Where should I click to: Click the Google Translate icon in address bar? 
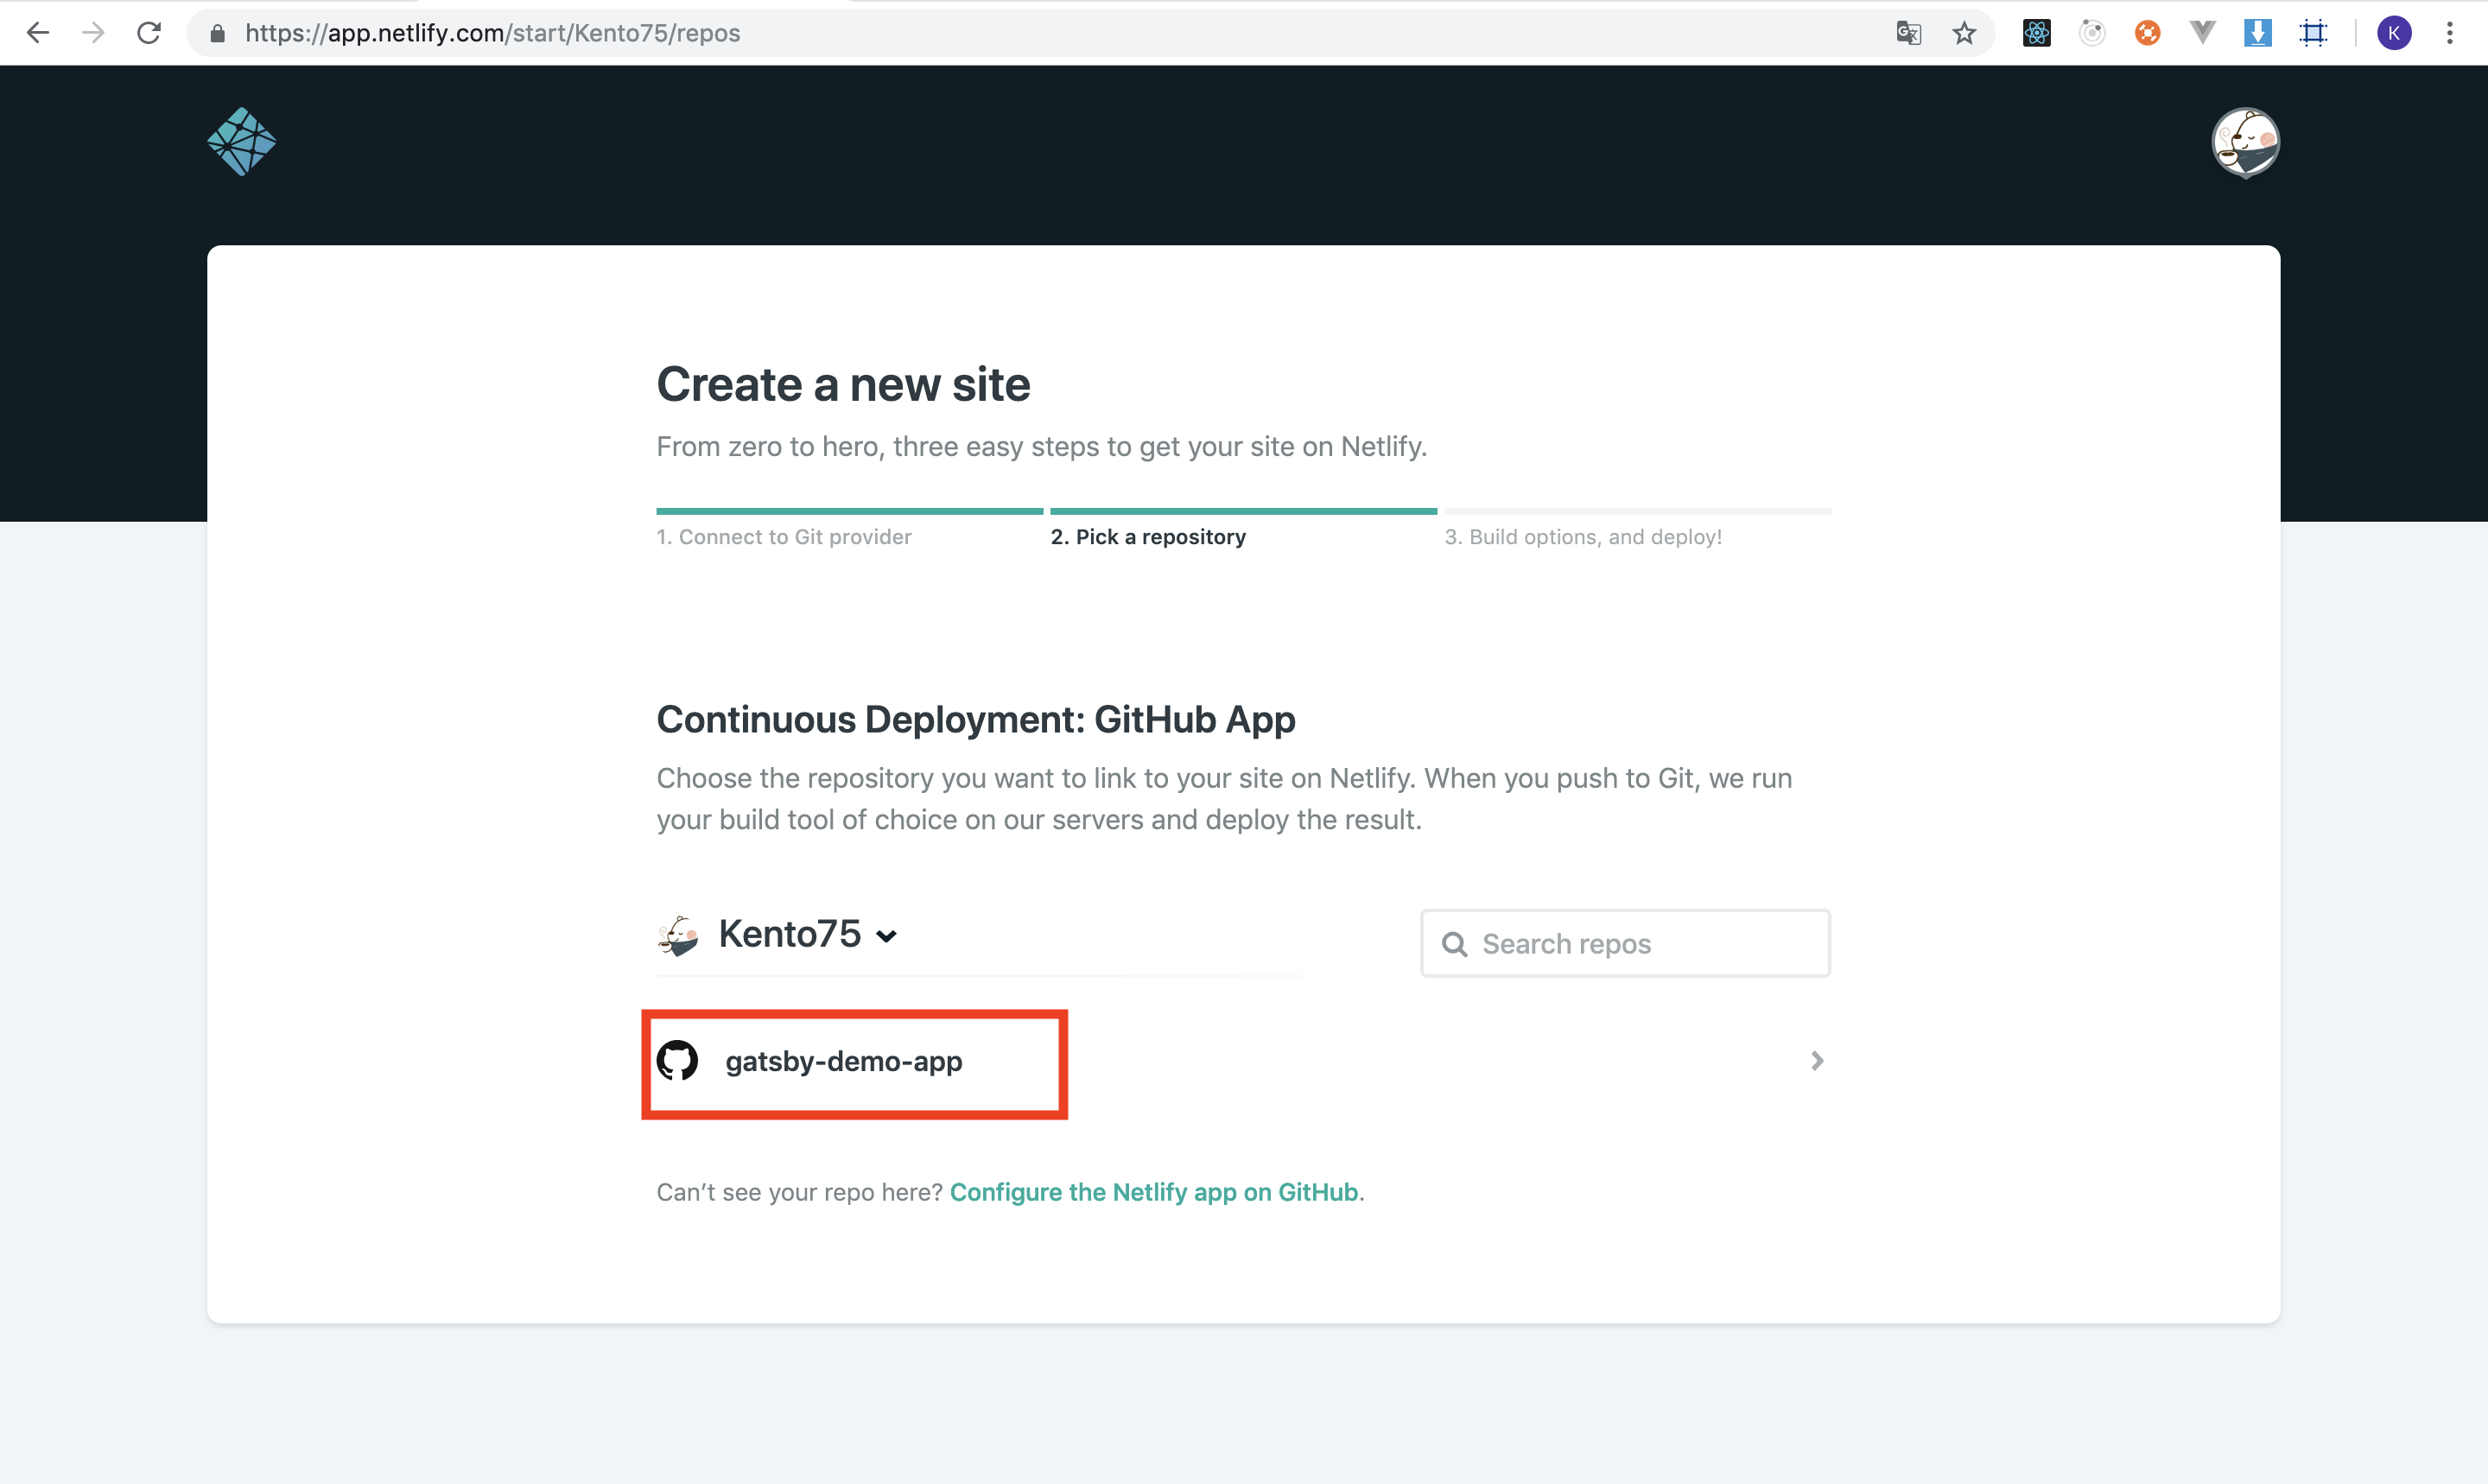[x=1908, y=33]
